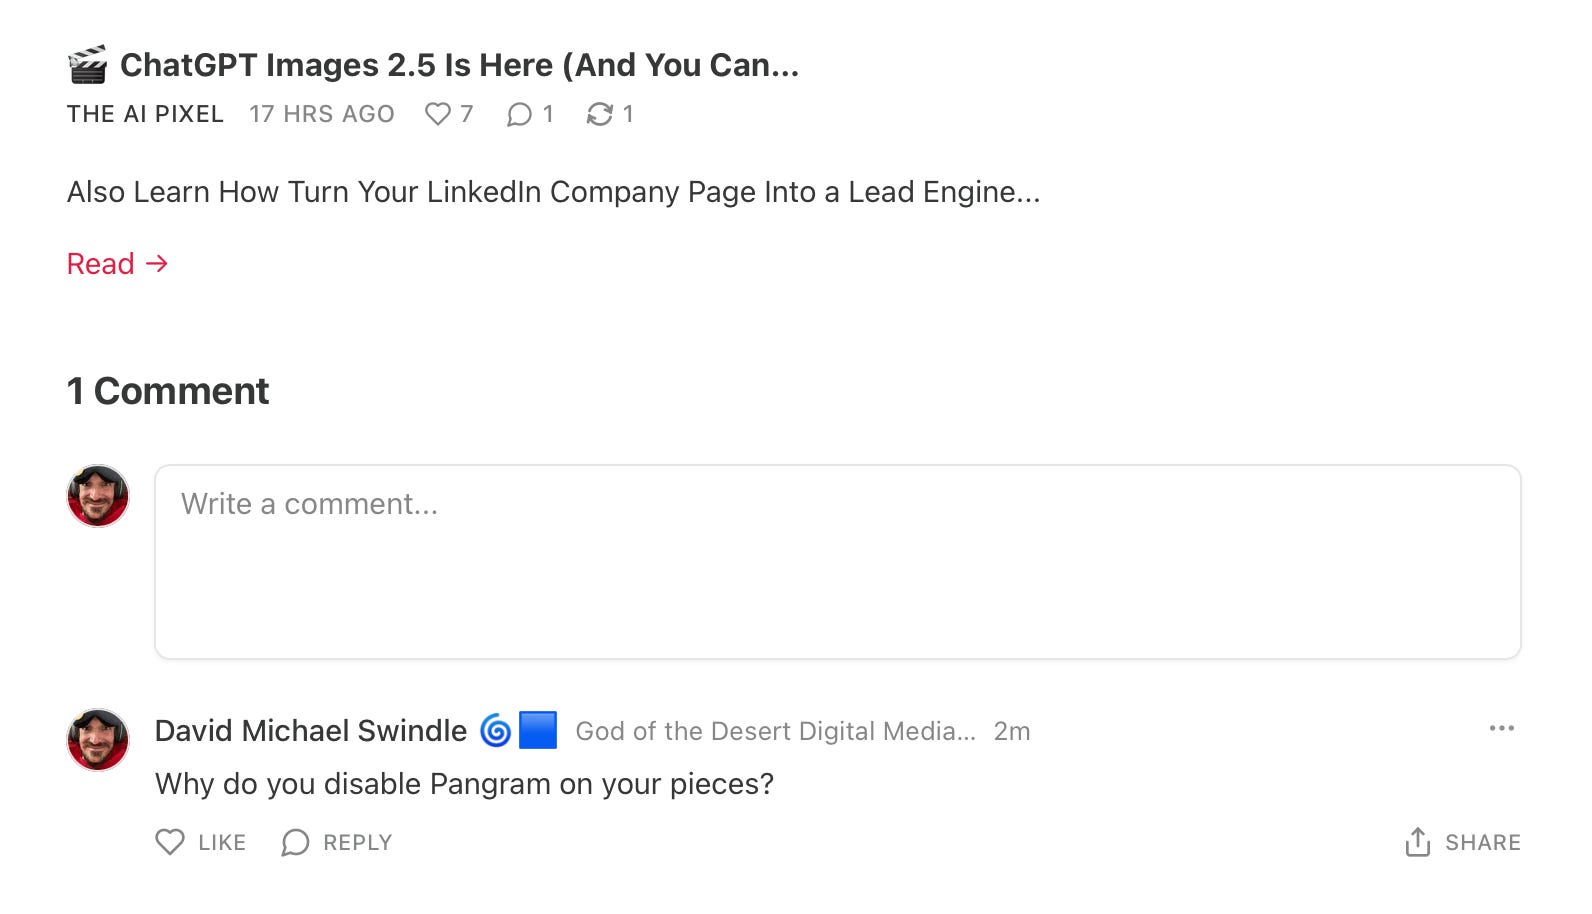This screenshot has width=1592, height=914.
Task: Click the comment bubble icon on the post
Action: tap(519, 114)
